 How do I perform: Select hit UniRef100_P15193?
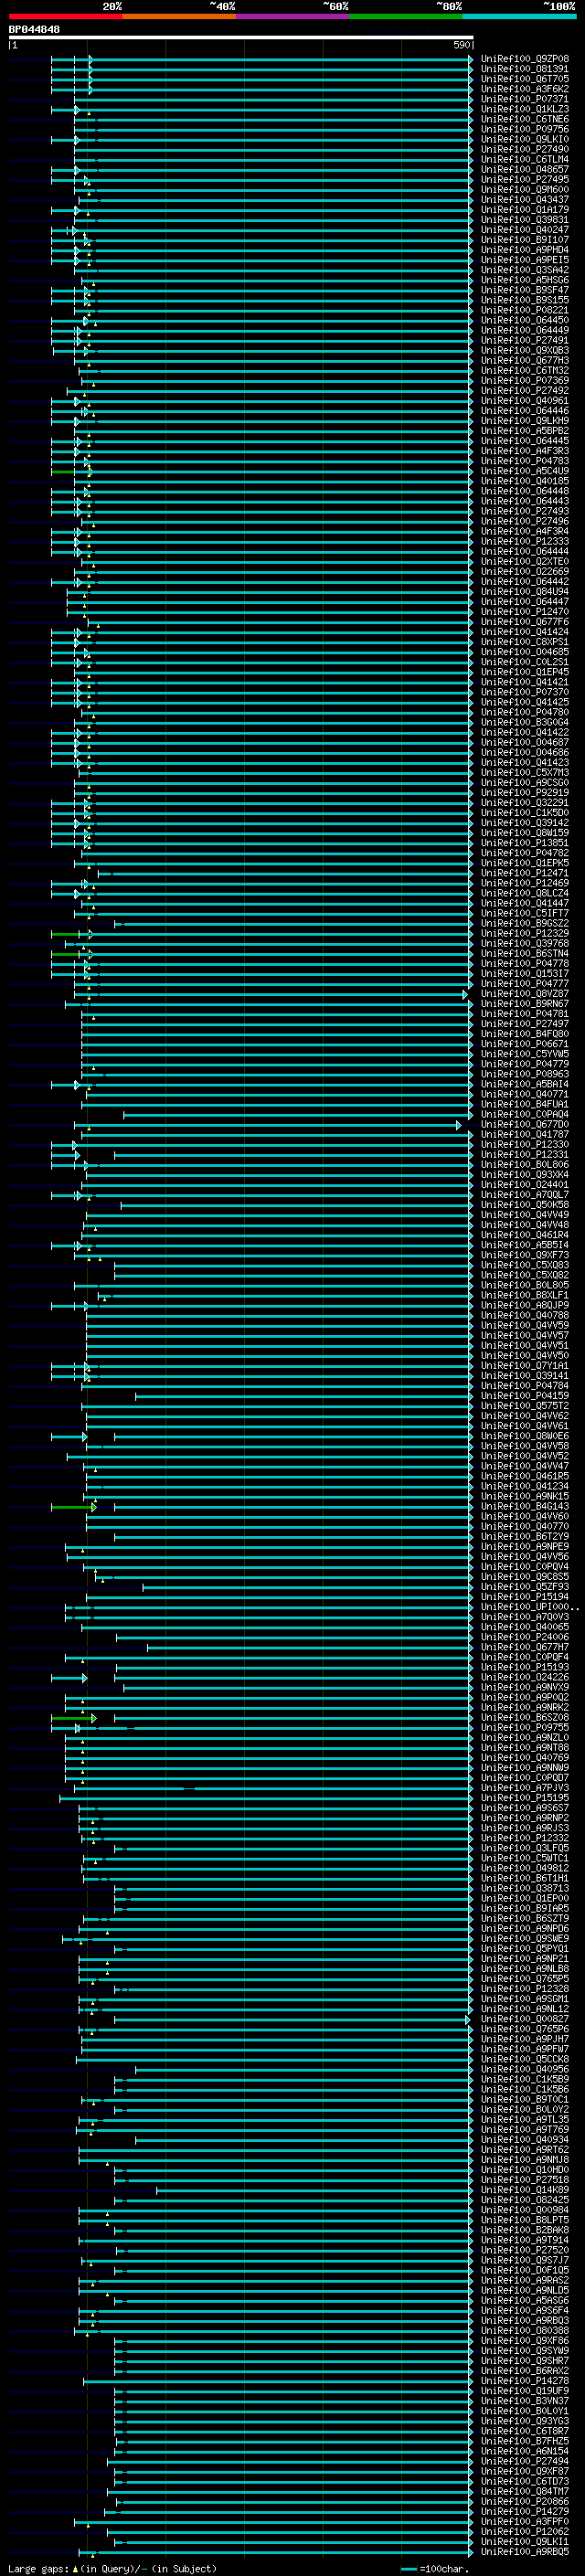(x=525, y=1667)
